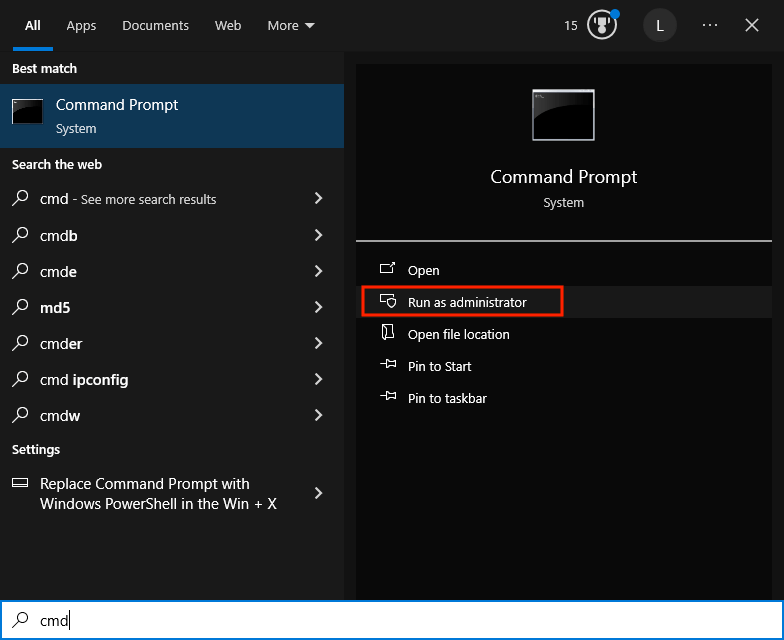Open the L user account avatar
784x640 pixels.
click(660, 26)
